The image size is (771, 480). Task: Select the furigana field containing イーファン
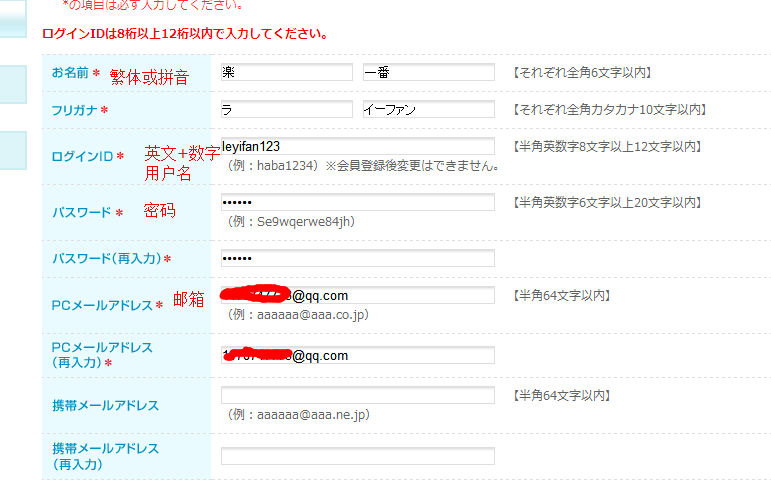pos(428,109)
